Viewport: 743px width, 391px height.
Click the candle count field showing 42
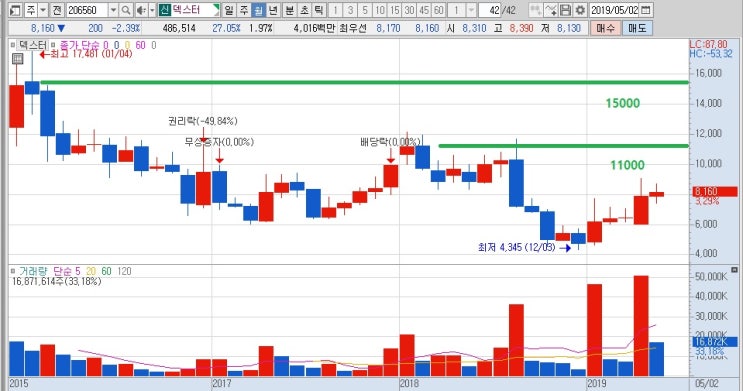pyautogui.click(x=490, y=10)
